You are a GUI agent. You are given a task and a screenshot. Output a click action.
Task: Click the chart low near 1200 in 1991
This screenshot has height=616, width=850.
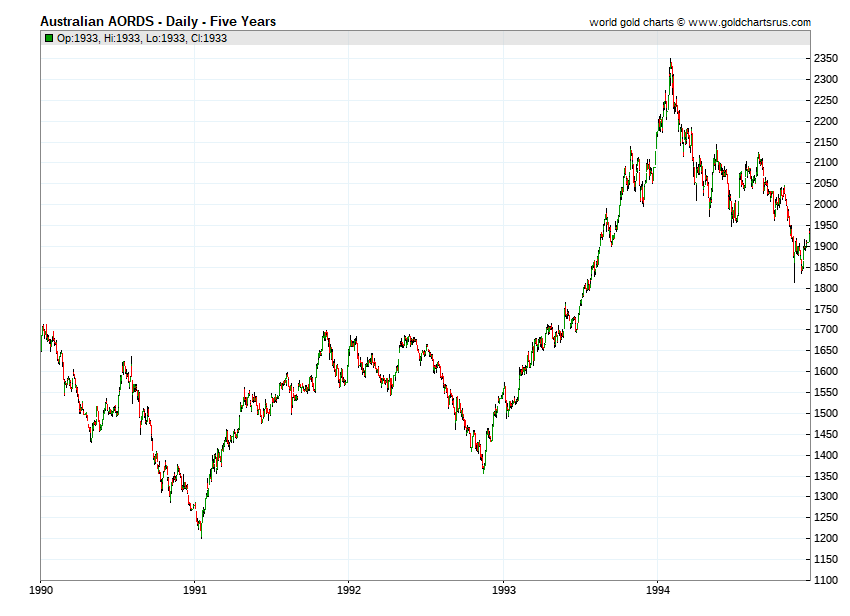coord(202,537)
